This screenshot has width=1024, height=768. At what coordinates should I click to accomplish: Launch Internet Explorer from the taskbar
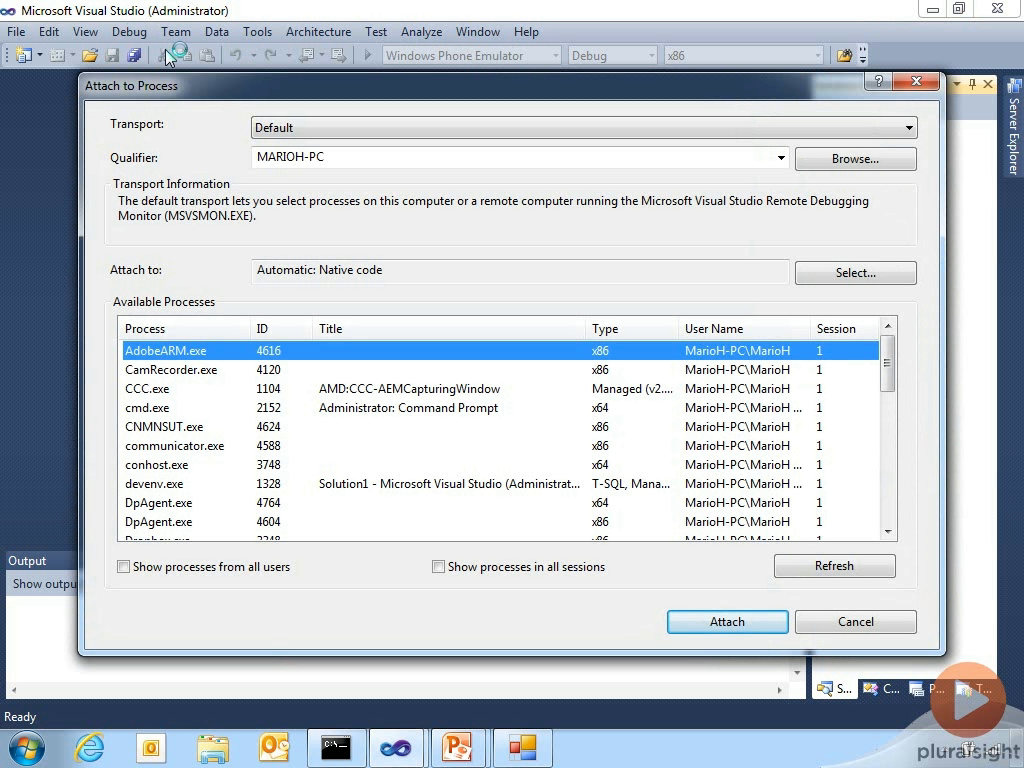click(x=89, y=748)
